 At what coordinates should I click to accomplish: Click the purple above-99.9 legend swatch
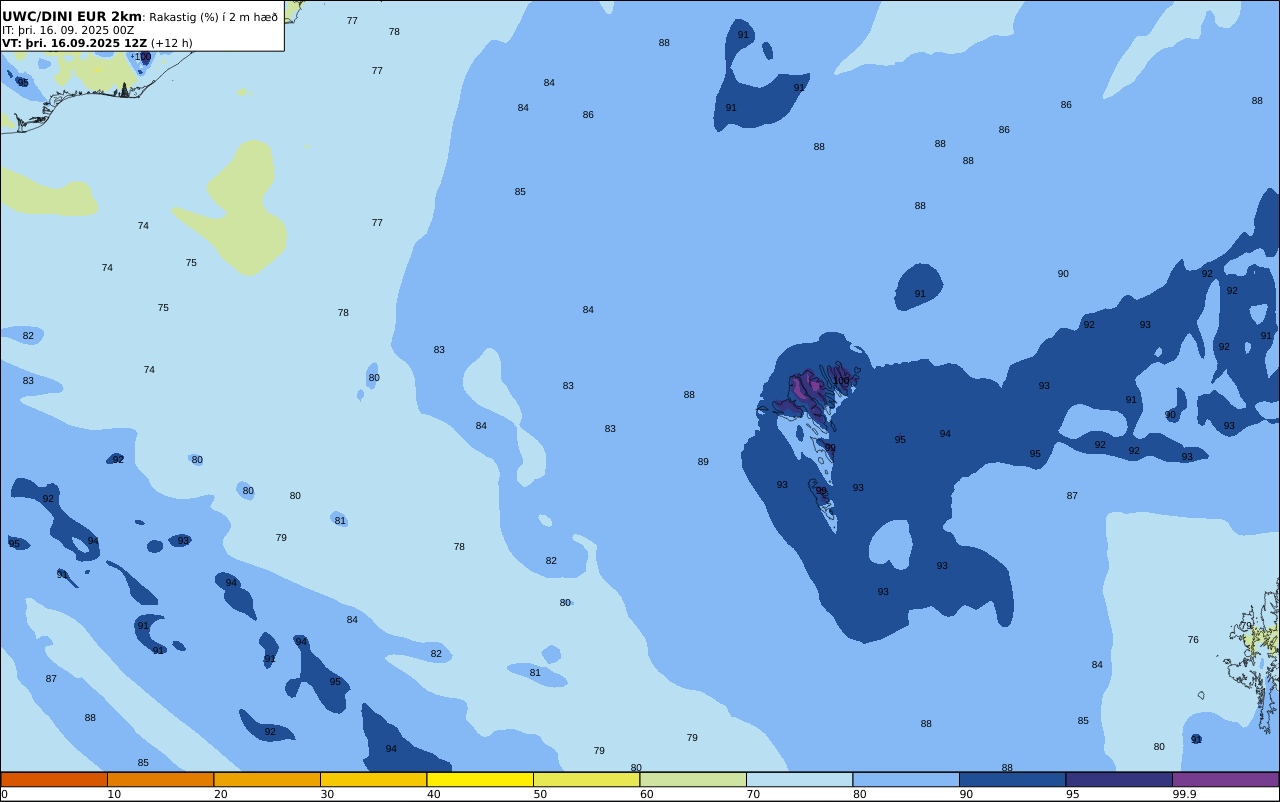pyautogui.click(x=1225, y=779)
